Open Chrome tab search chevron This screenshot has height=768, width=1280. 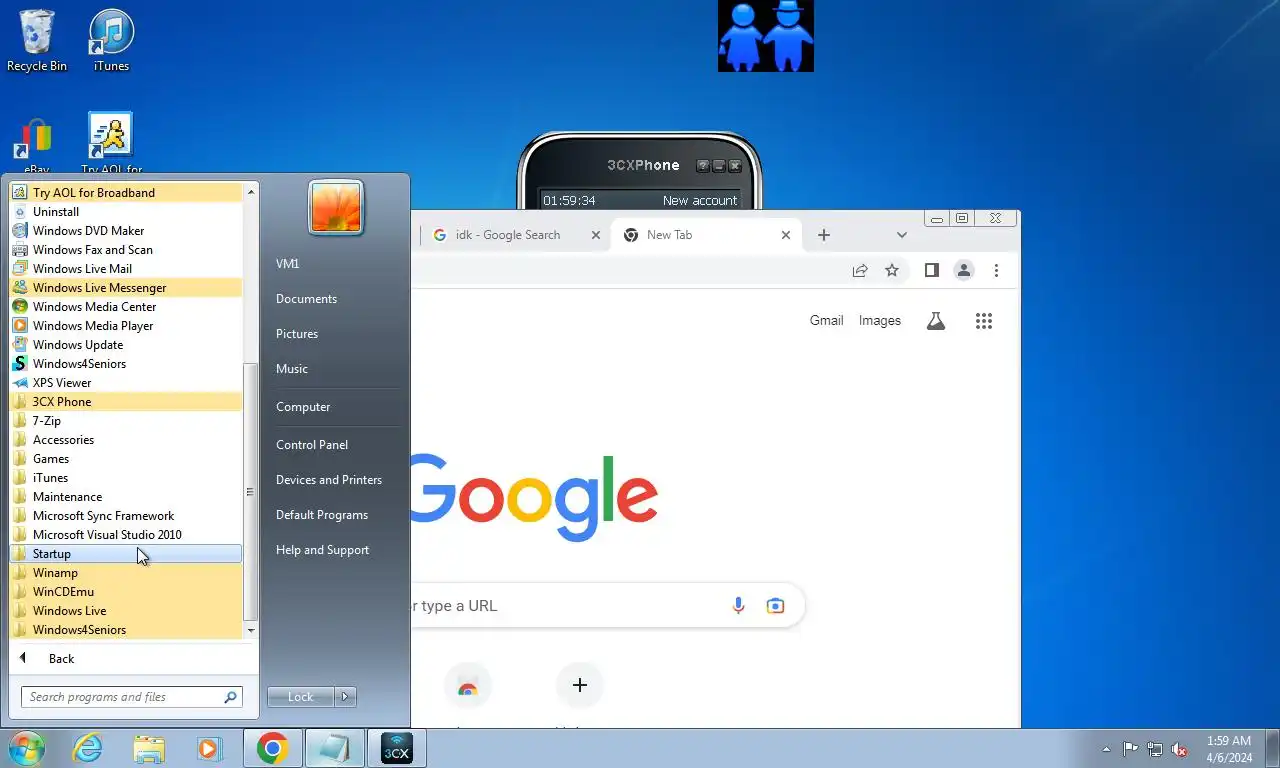(x=902, y=235)
